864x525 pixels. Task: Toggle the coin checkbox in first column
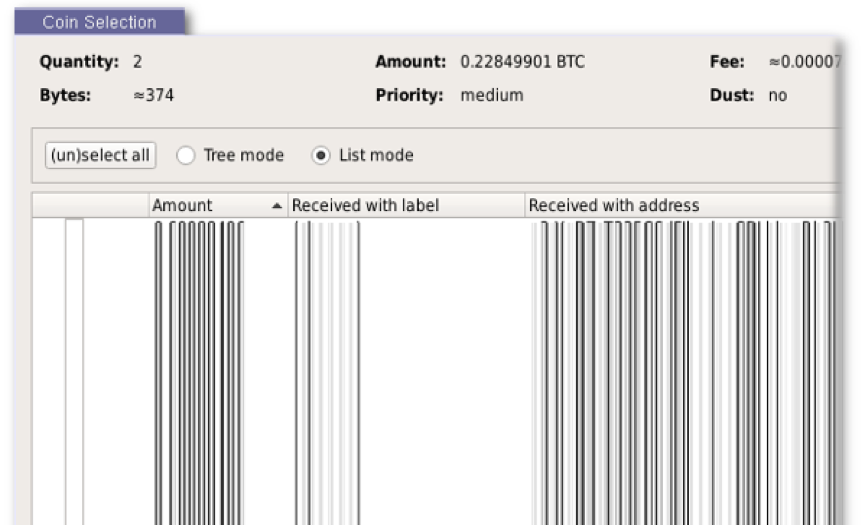pyautogui.click(x=74, y=371)
